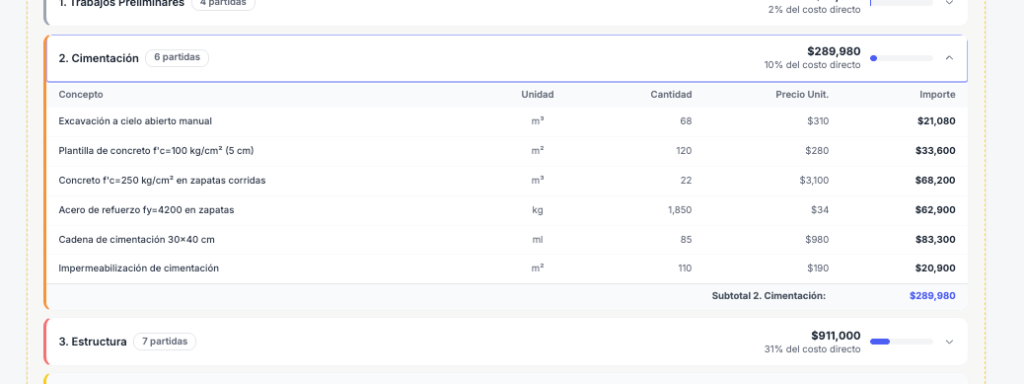1024x384 pixels.
Task: Click the Cimentación progress bar
Action: (901, 58)
